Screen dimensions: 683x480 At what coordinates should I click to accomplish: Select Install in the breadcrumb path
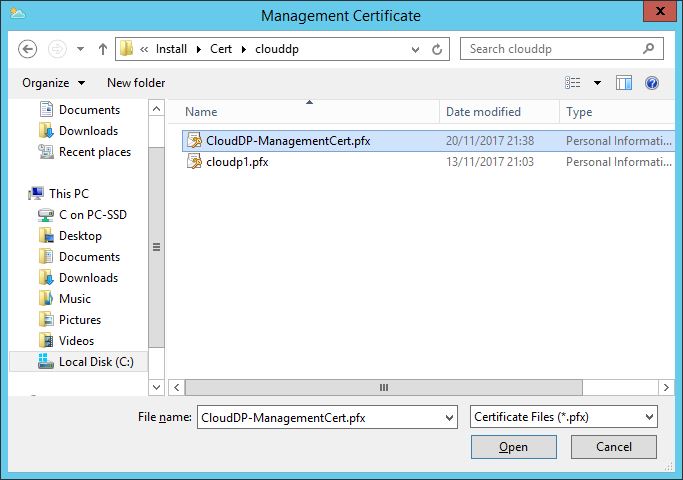pyautogui.click(x=171, y=49)
